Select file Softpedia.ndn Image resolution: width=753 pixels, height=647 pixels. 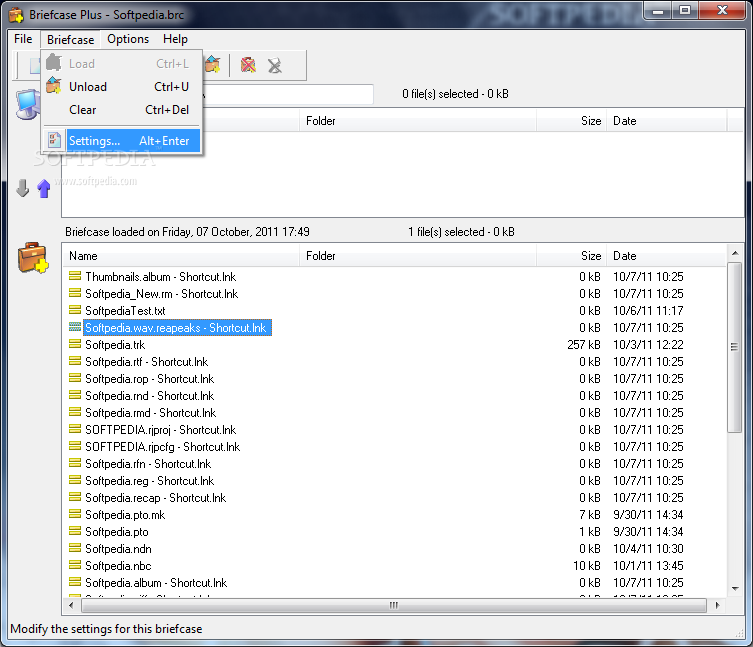coord(118,549)
